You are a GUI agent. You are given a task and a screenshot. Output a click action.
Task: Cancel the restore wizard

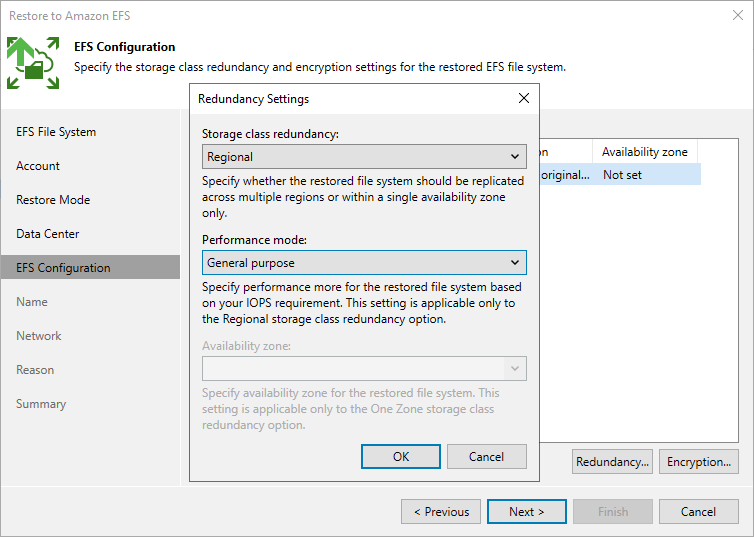(699, 512)
